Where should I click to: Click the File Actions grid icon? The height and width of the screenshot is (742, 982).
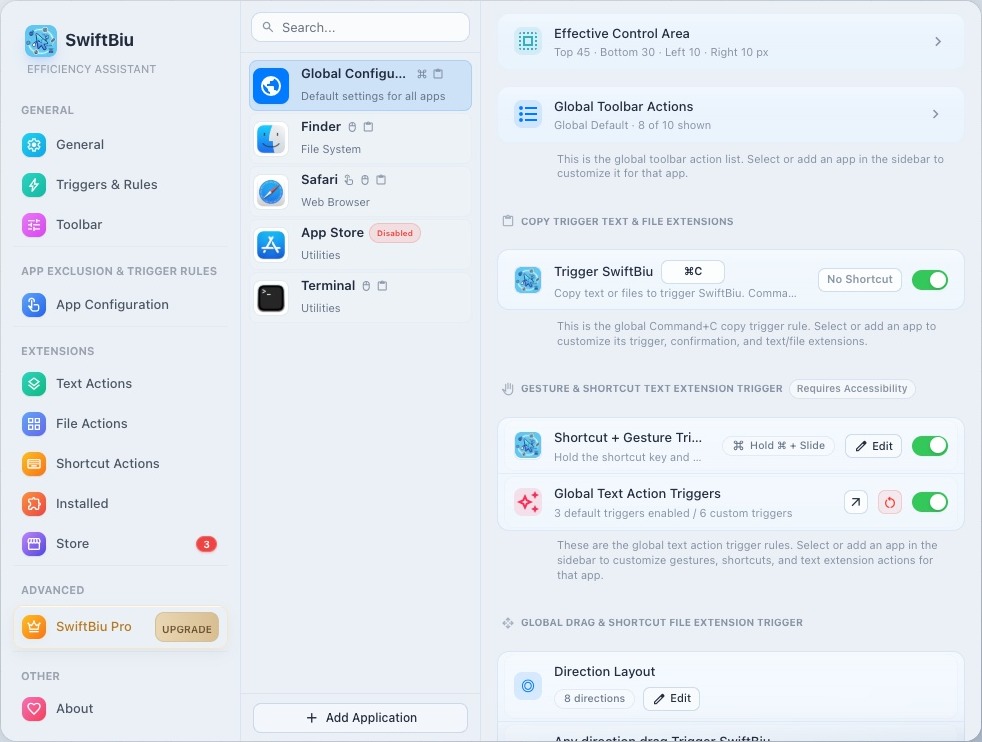pyautogui.click(x=34, y=424)
